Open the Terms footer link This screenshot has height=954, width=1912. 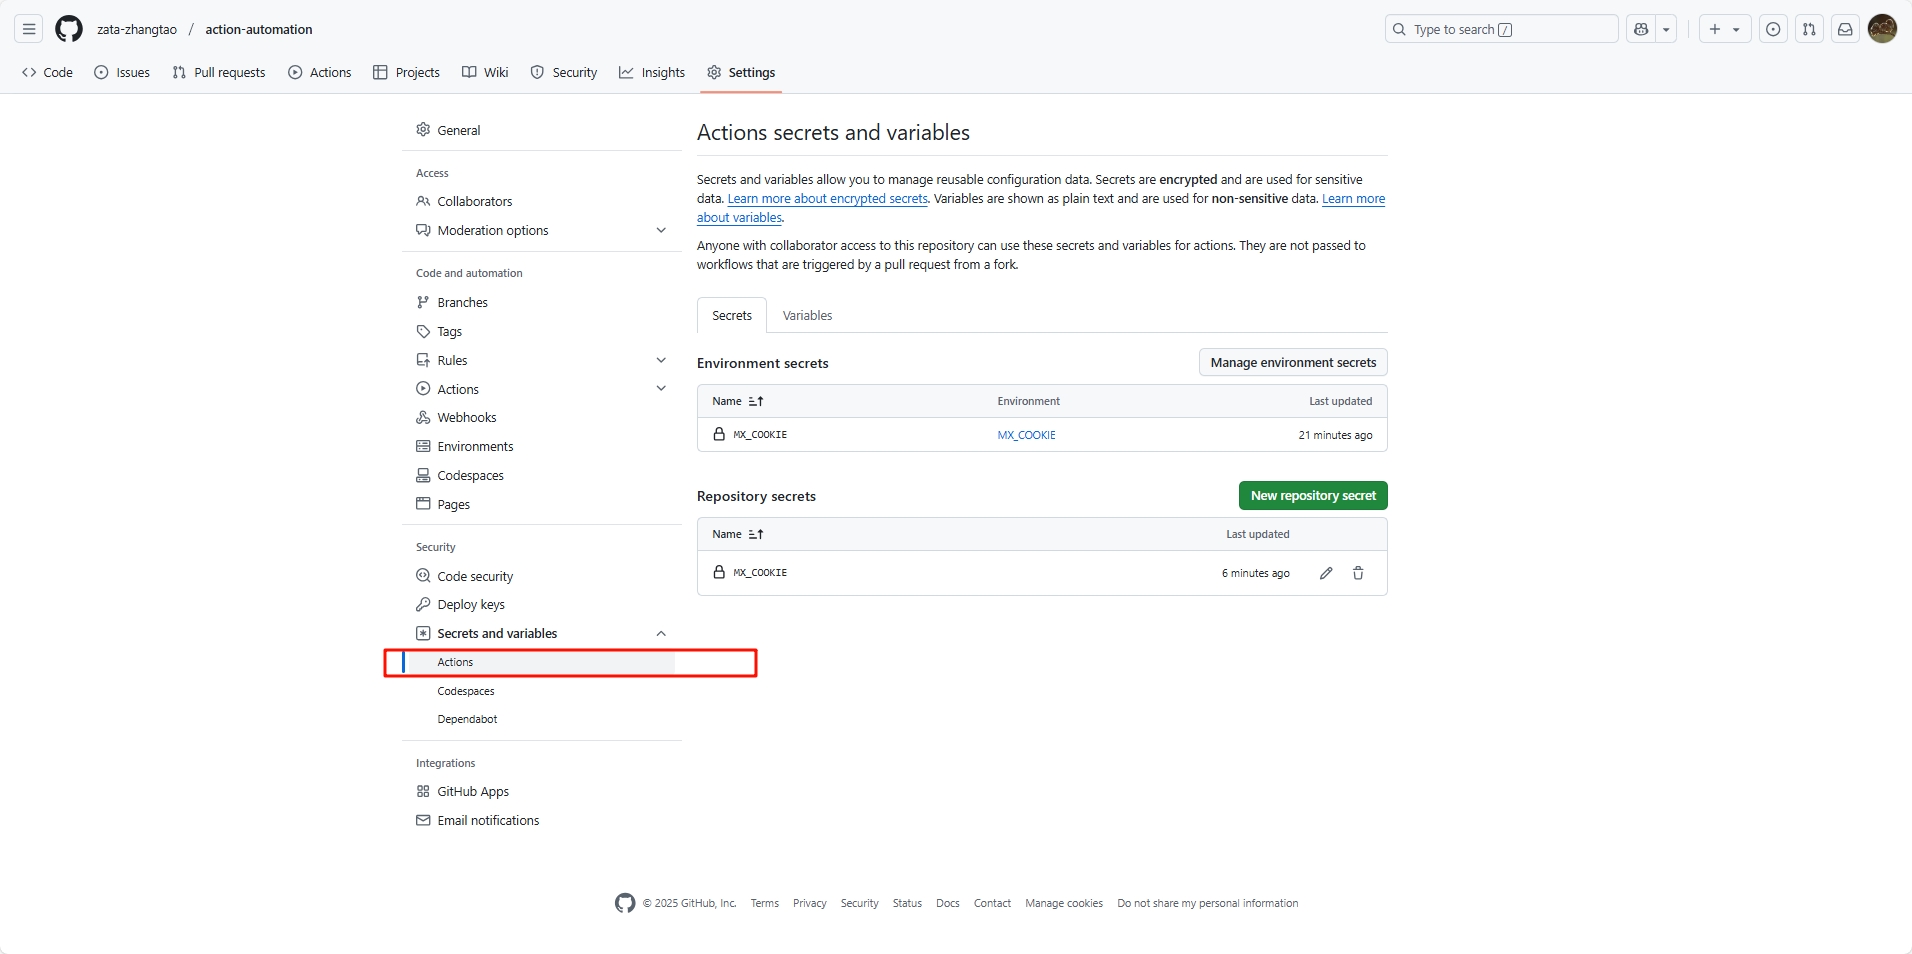(765, 903)
